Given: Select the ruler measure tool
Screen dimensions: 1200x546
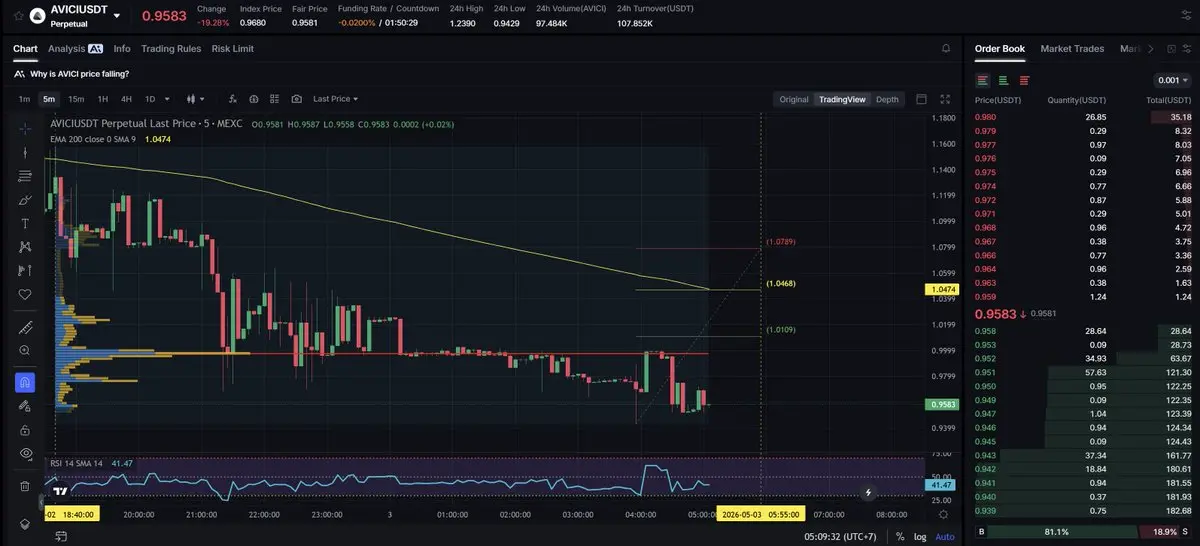Looking at the screenshot, I should [x=25, y=328].
